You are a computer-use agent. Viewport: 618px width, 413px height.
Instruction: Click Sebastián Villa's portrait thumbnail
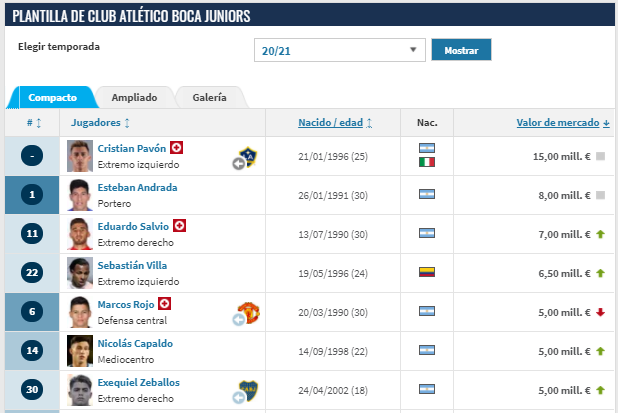(80, 272)
